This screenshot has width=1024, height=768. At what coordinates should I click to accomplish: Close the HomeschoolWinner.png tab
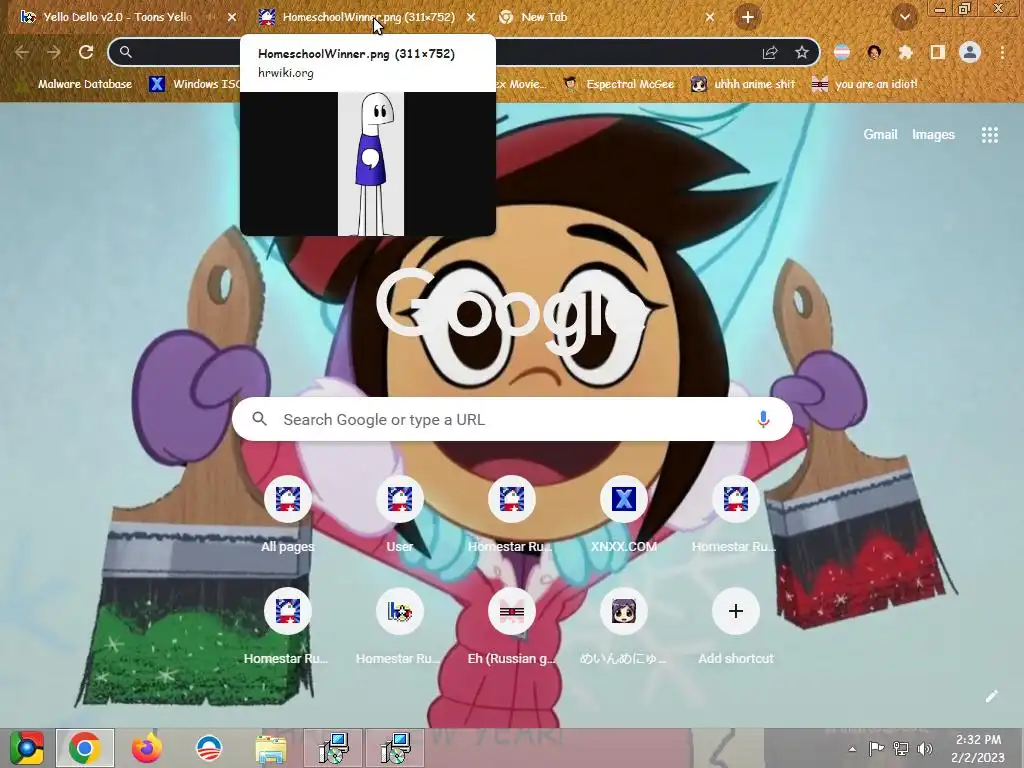coord(471,18)
